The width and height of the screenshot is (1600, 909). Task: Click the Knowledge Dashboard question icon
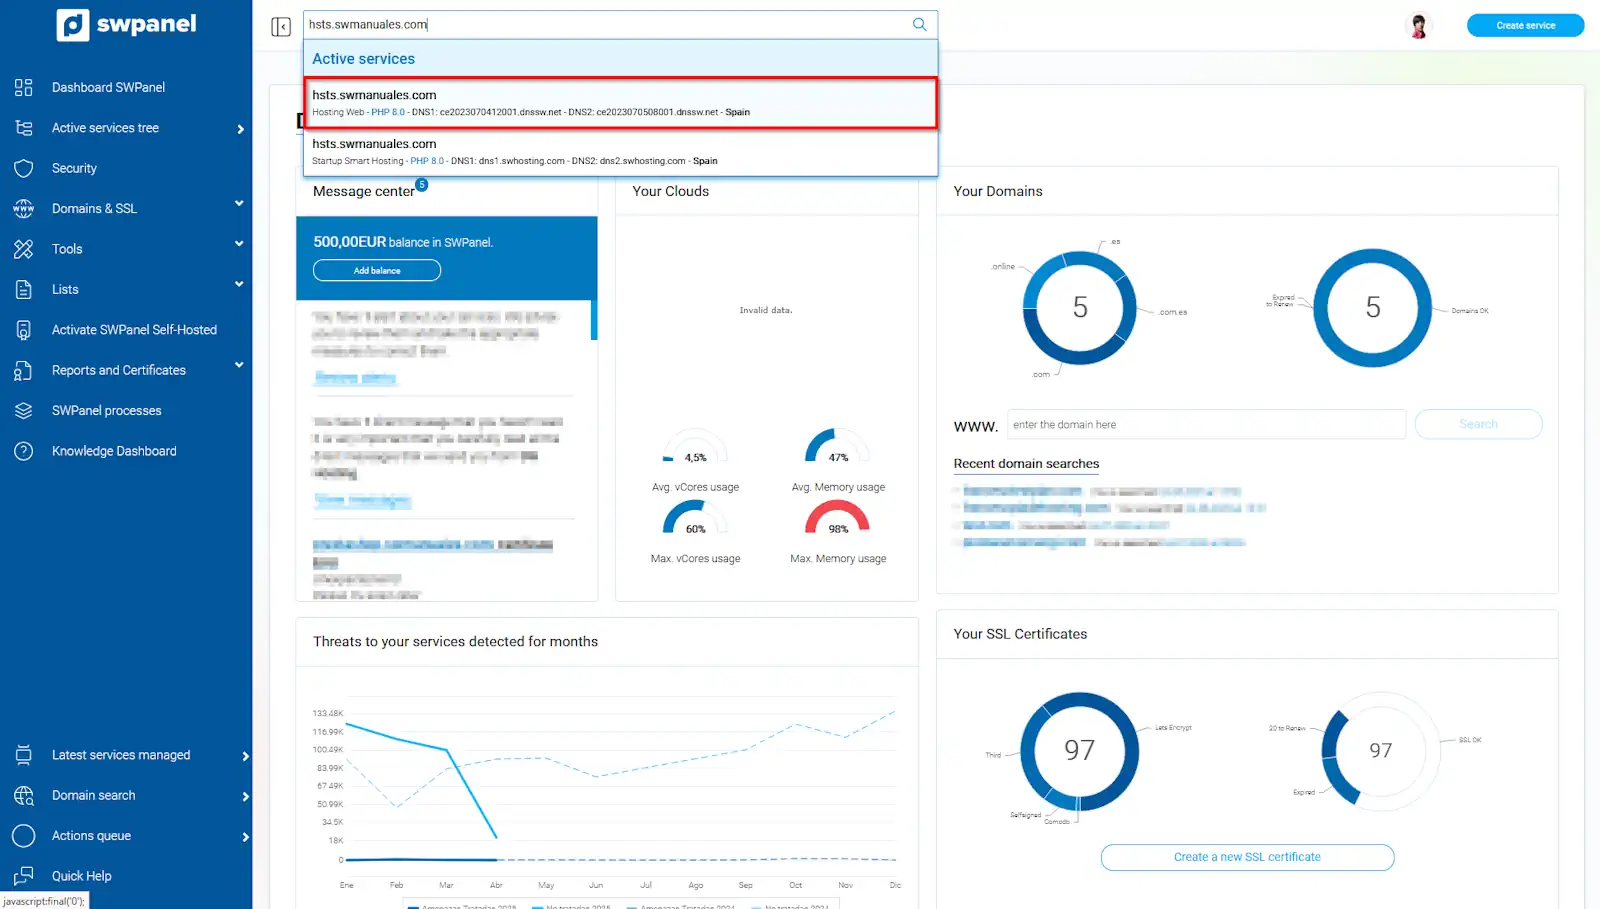point(24,451)
